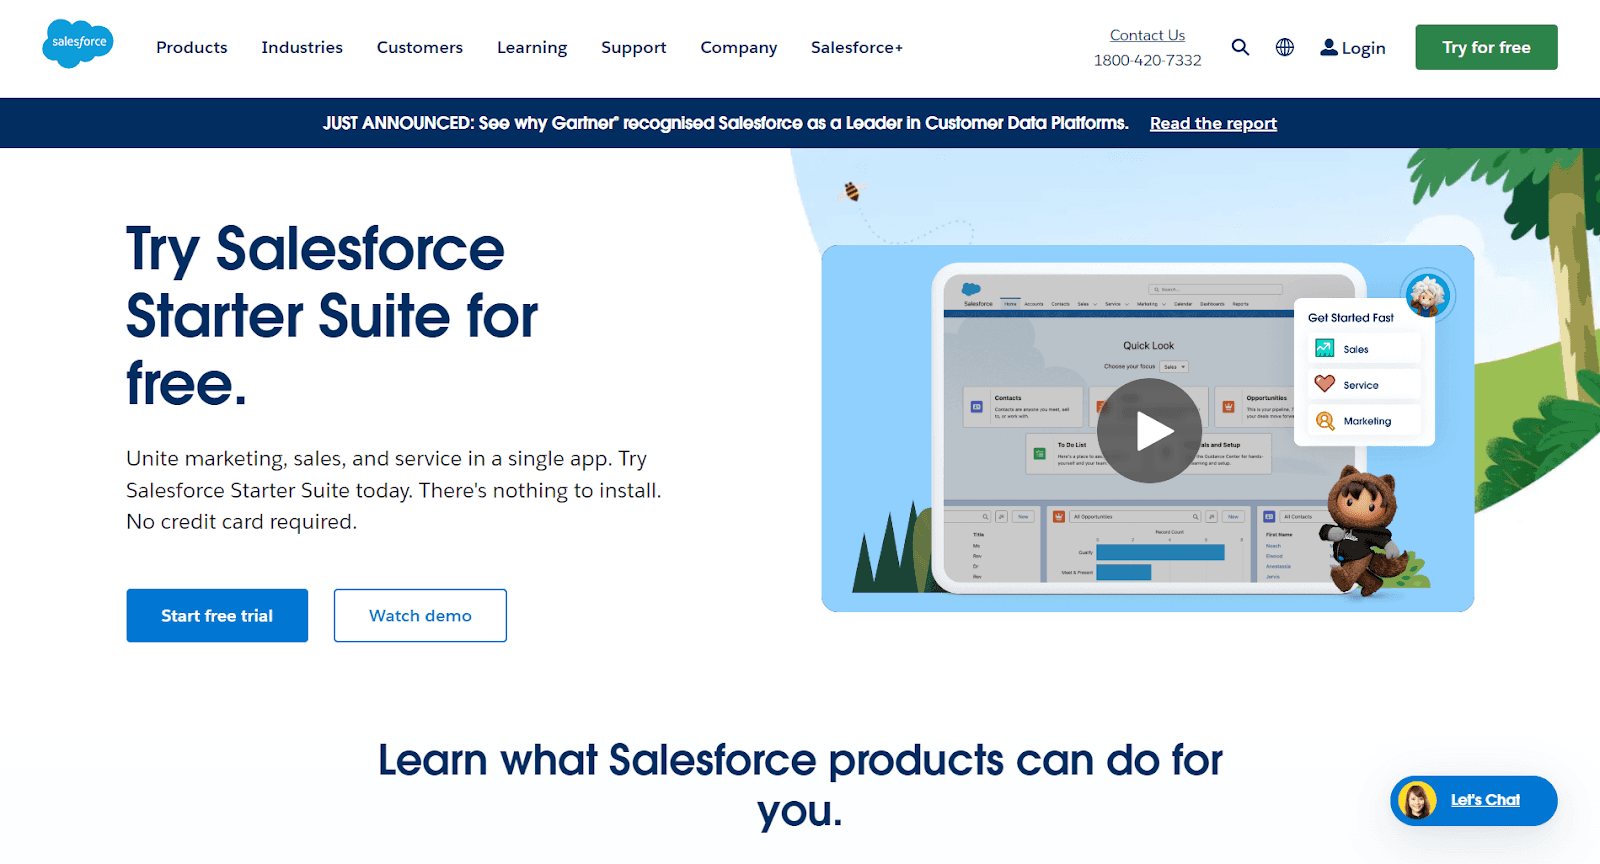This screenshot has height=864, width=1600.
Task: Click the Learn what Salesforce products heading
Action: [x=800, y=785]
